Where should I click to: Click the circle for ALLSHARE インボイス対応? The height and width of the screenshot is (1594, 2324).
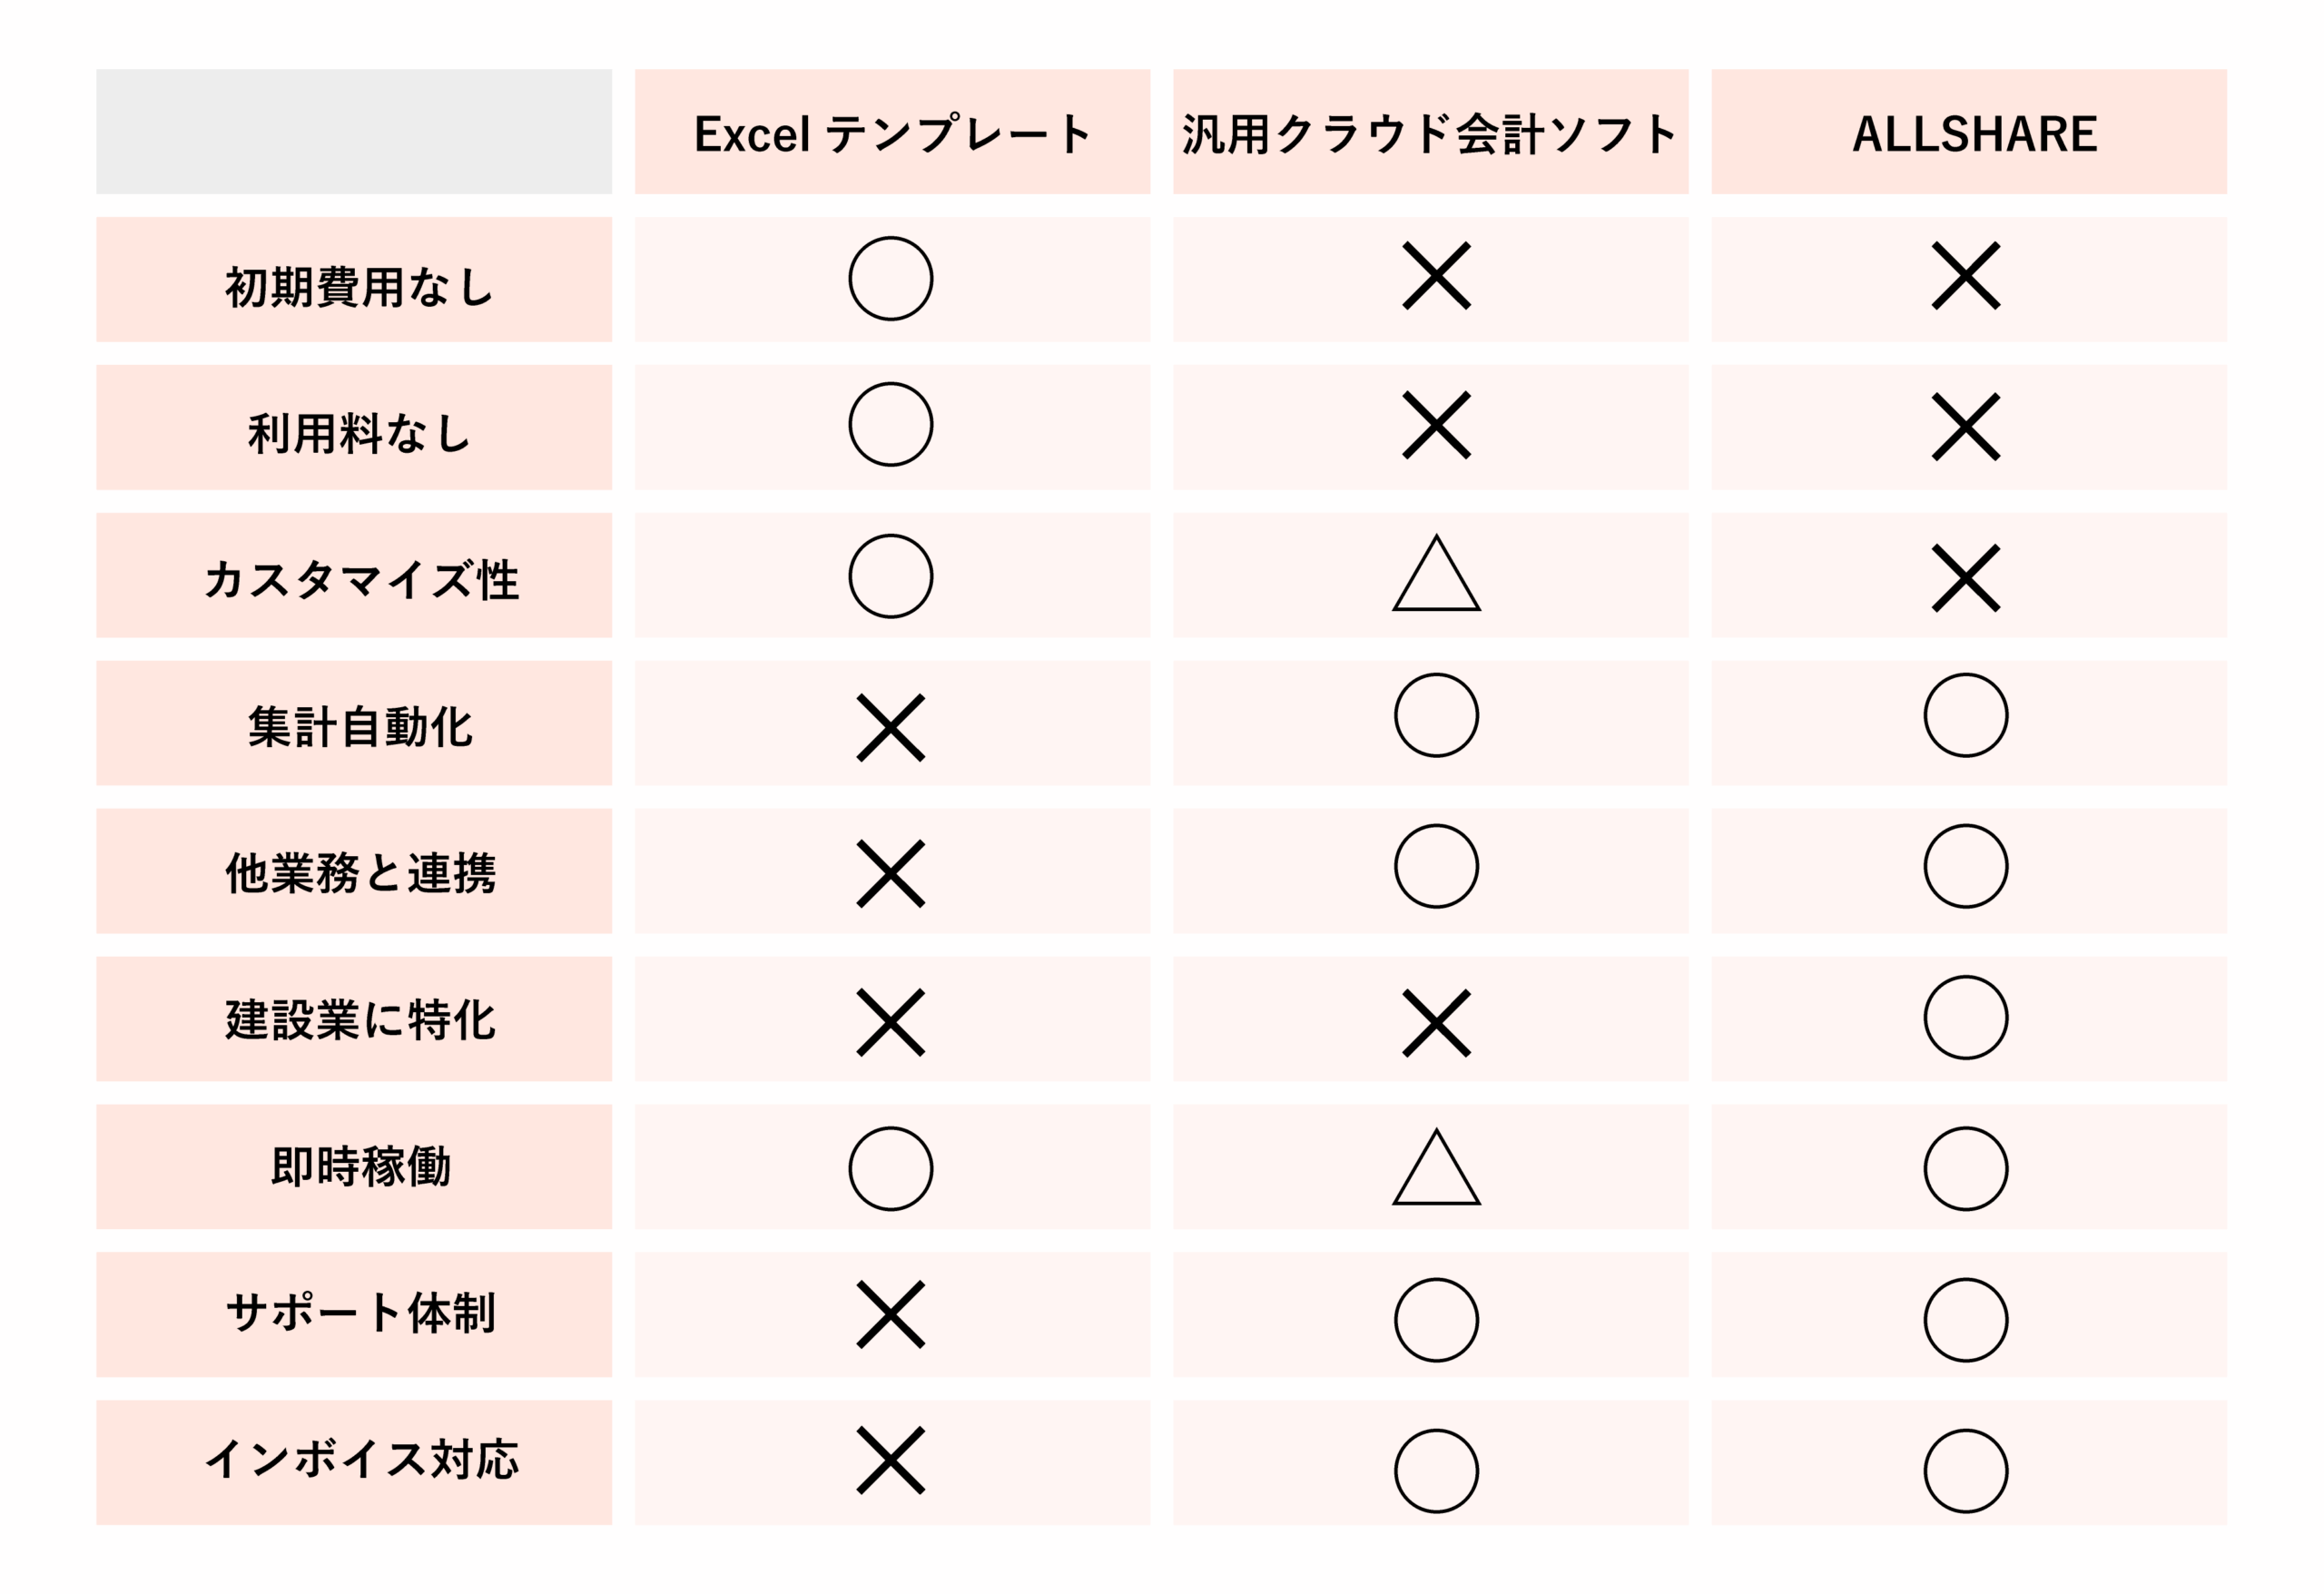pyautogui.click(x=1965, y=1471)
